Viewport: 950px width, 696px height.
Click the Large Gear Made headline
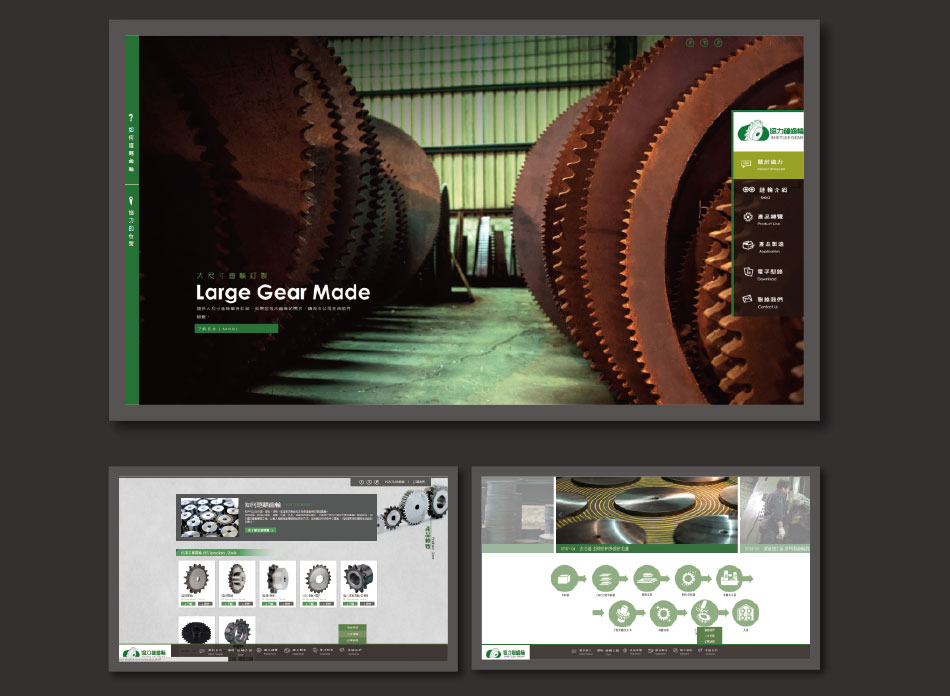(283, 293)
